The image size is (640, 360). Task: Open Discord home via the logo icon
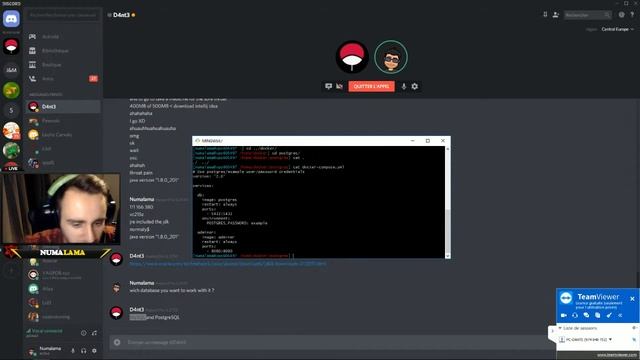click(11, 19)
